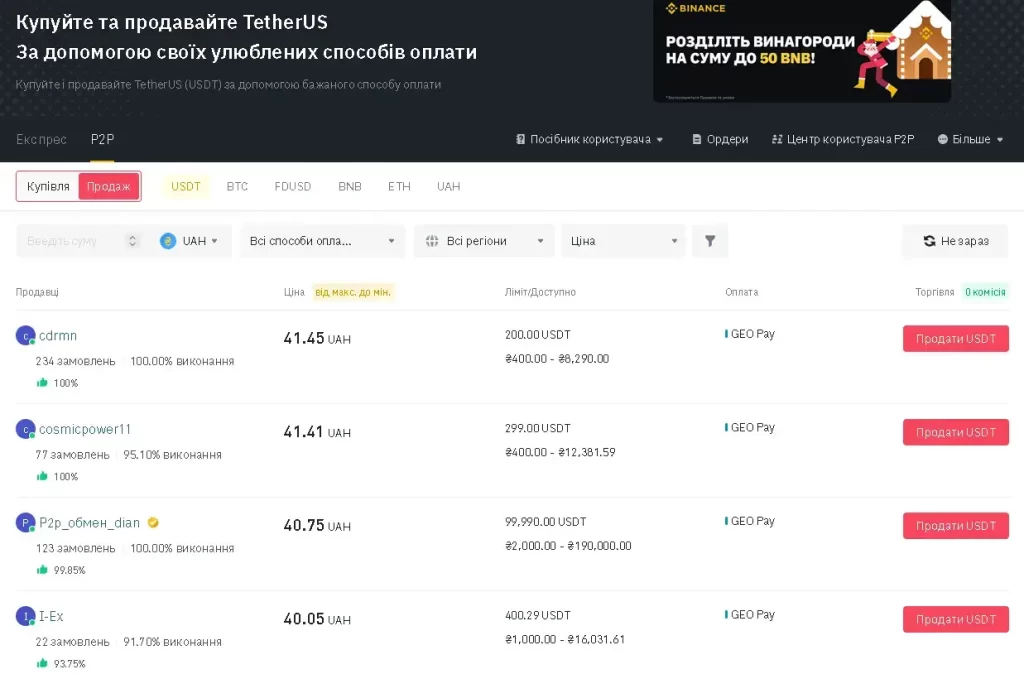
Task: Click cdrmn seller avatar
Action: coord(25,336)
